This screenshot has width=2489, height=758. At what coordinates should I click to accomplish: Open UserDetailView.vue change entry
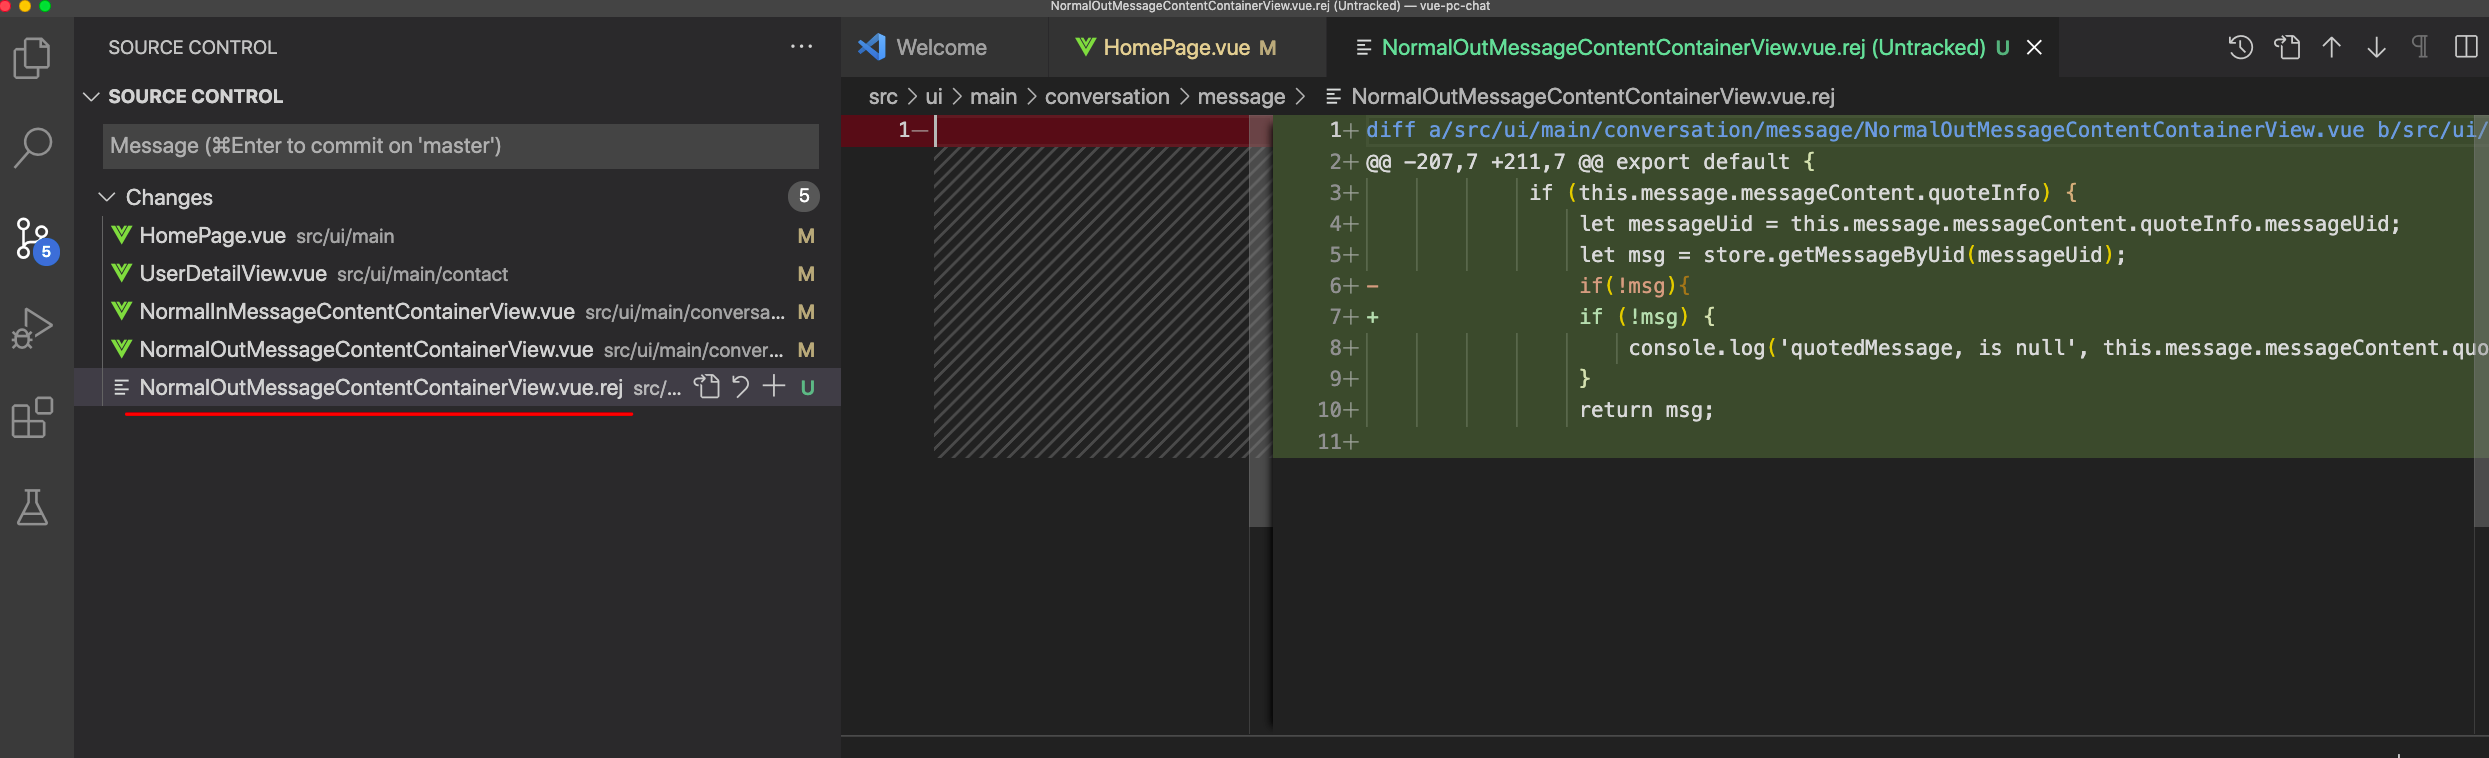(x=458, y=274)
